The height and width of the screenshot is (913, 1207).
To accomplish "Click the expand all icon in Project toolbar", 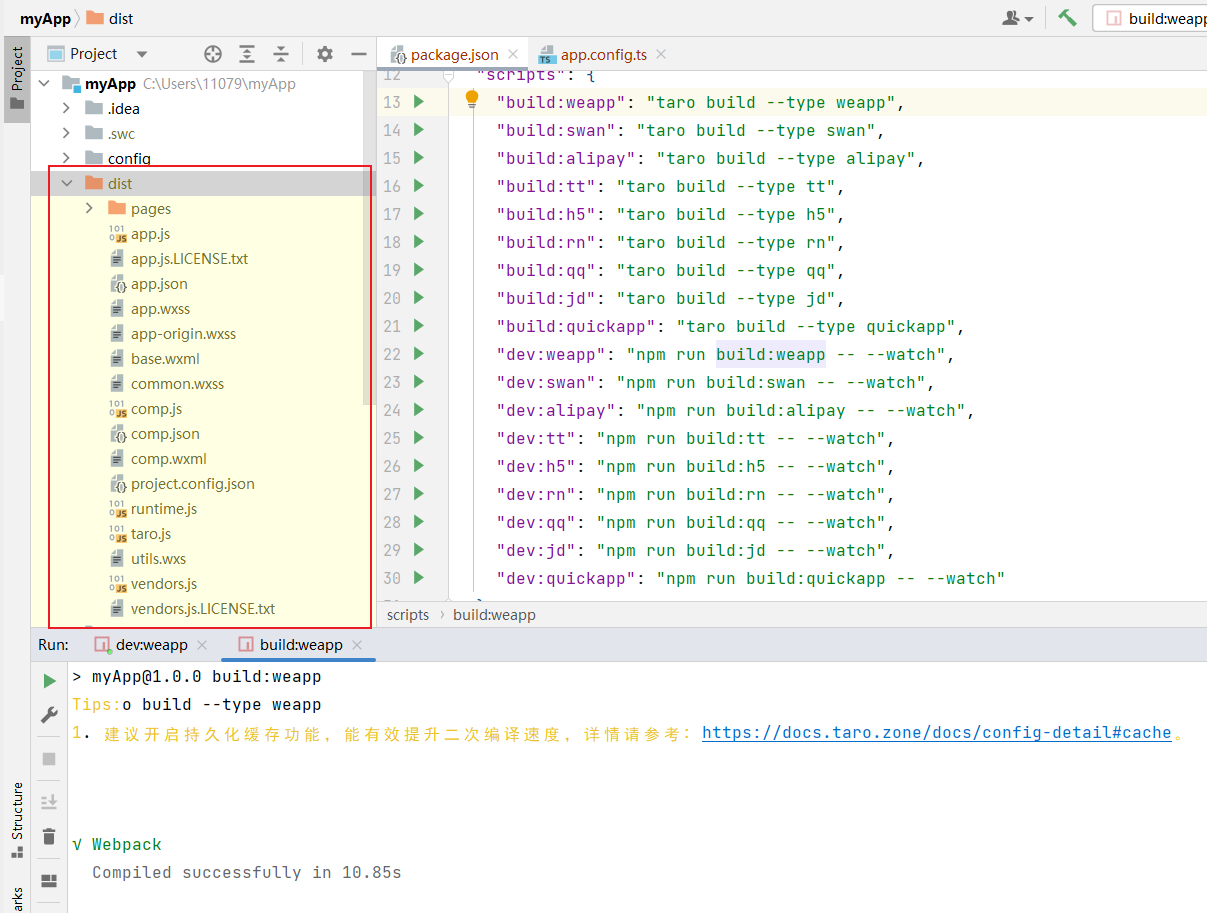I will click(x=247, y=54).
